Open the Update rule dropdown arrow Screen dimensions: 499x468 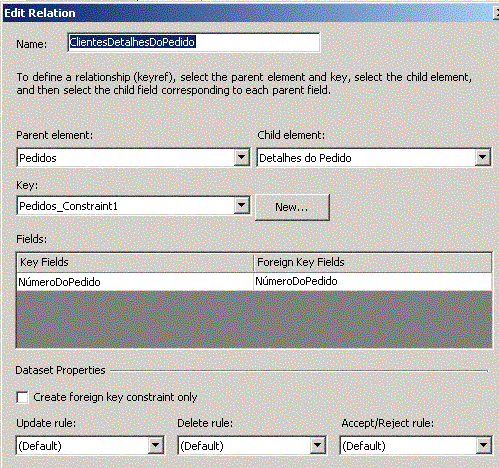click(155, 445)
